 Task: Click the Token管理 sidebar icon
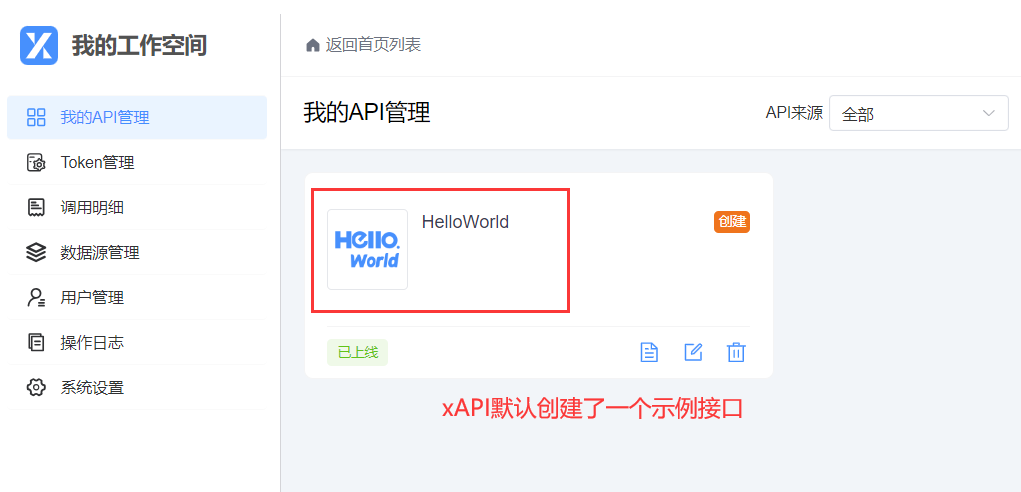36,163
